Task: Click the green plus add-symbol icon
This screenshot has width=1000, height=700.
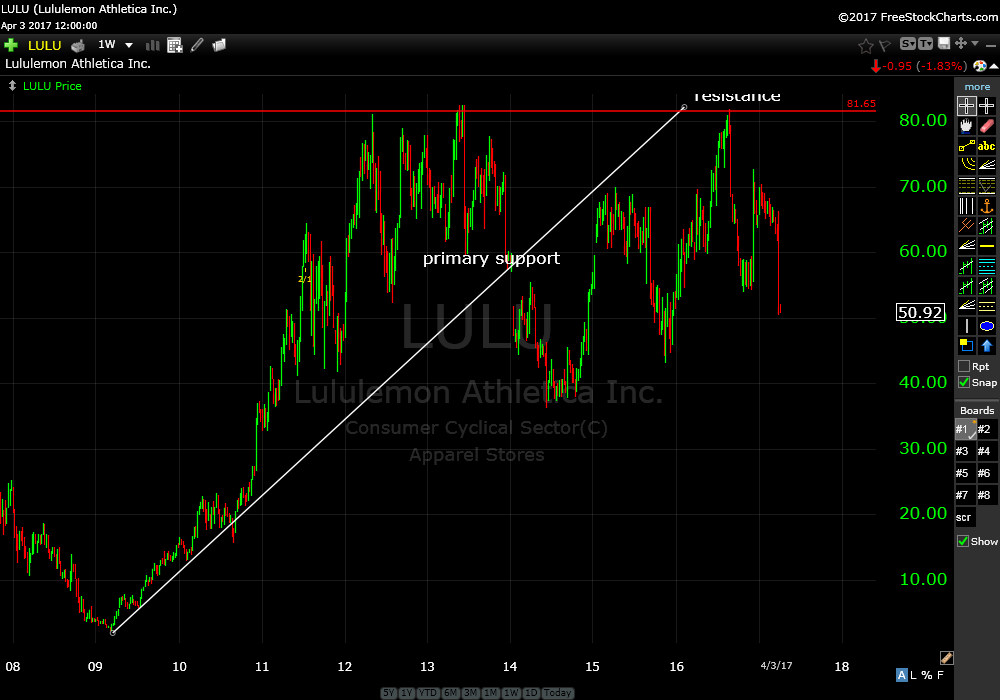Action: pyautogui.click(x=11, y=45)
